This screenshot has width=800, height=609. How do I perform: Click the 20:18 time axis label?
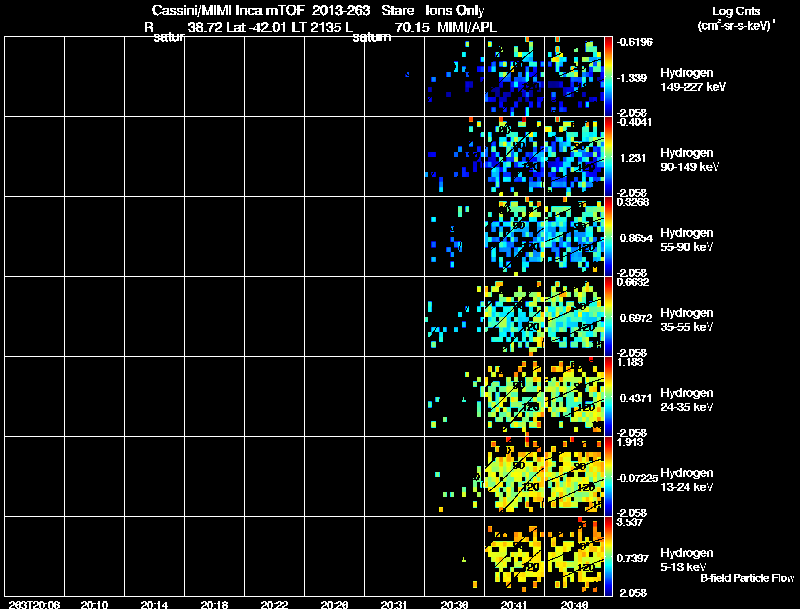(x=214, y=605)
